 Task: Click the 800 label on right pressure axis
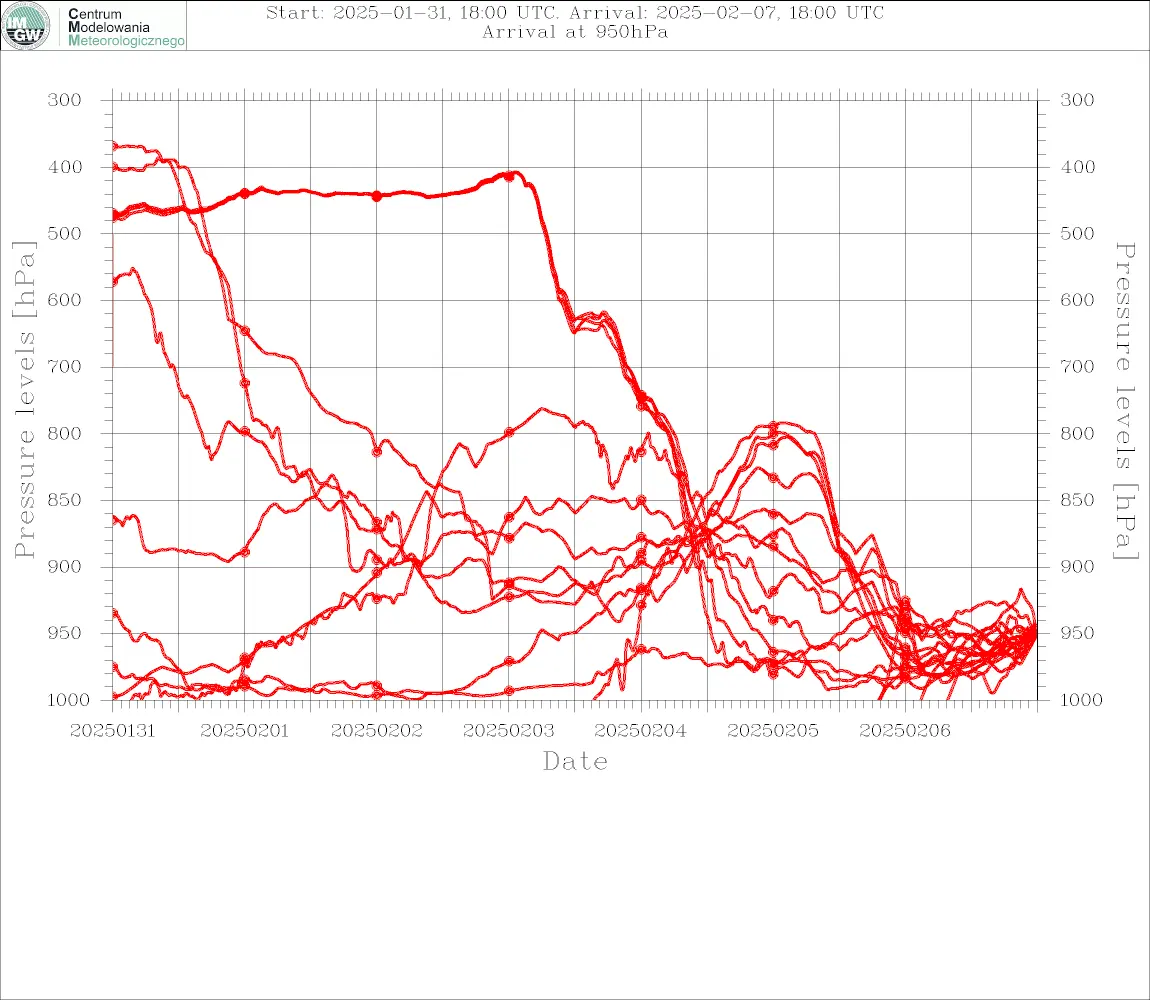click(1077, 433)
